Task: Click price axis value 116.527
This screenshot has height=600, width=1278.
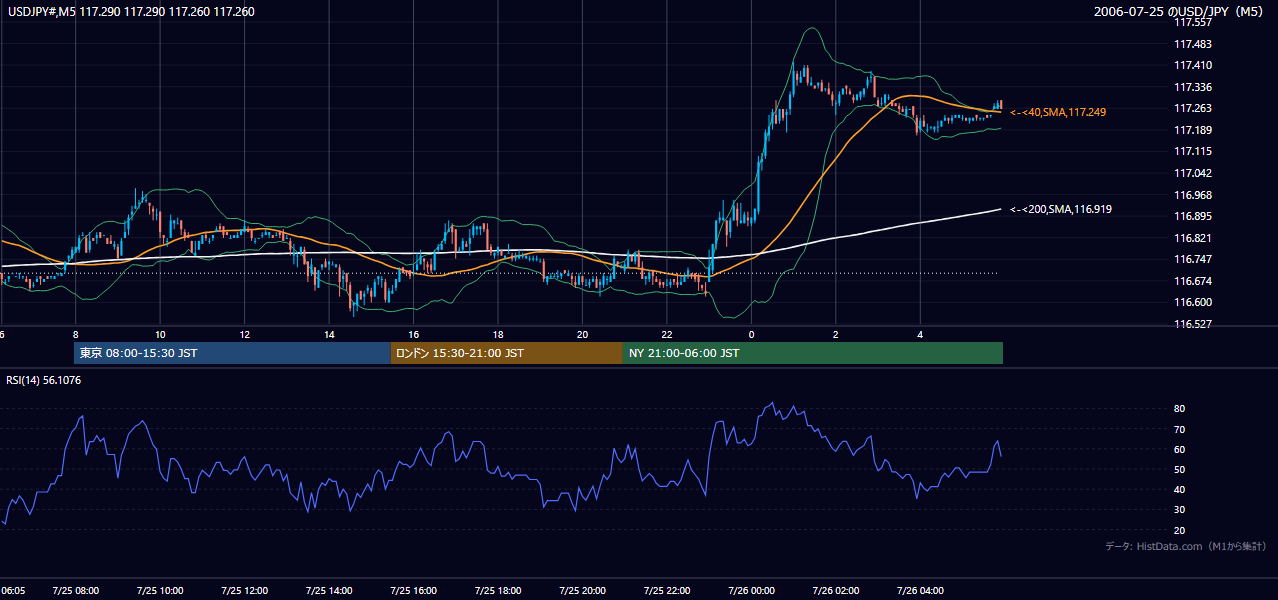Action: pyautogui.click(x=1193, y=324)
